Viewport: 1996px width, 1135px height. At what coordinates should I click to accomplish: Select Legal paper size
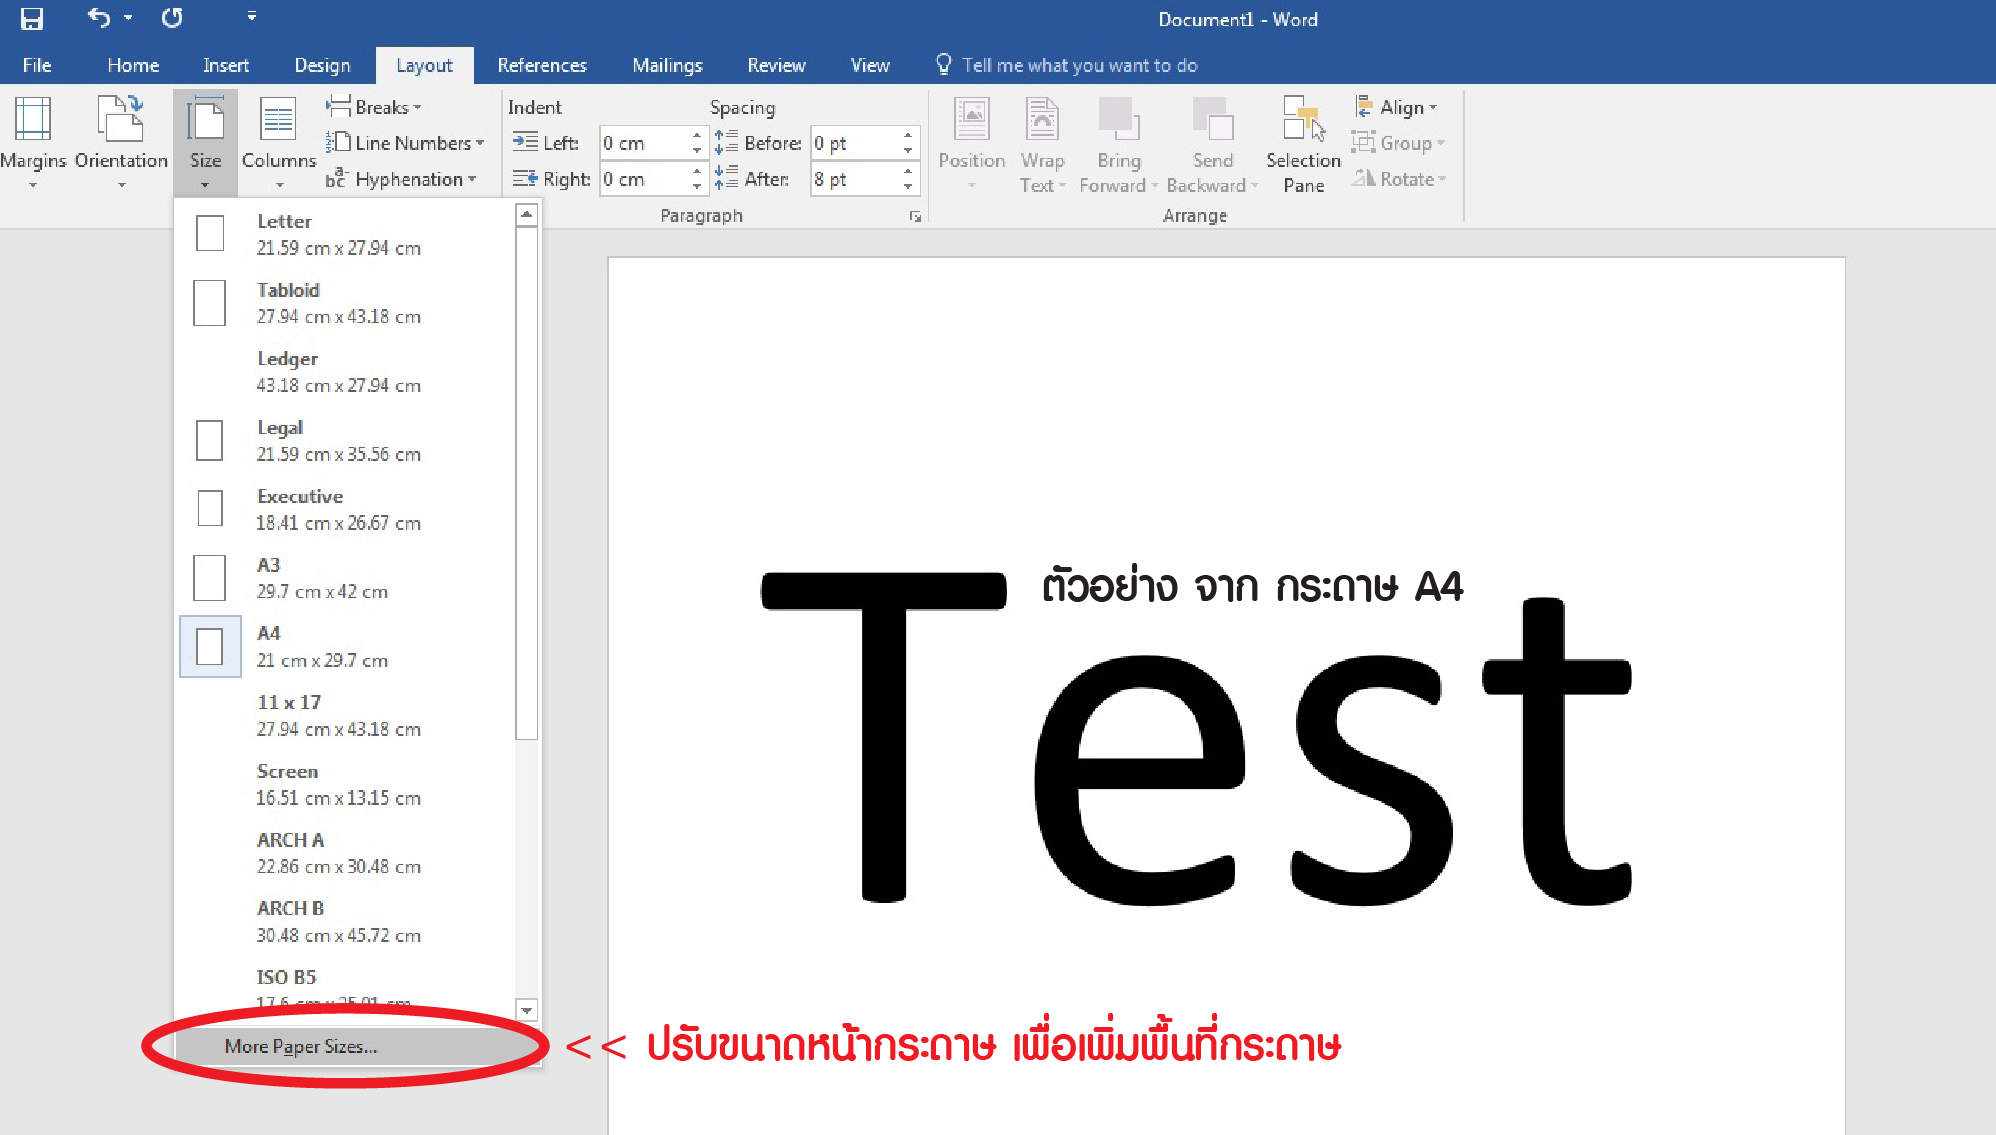pos(346,441)
